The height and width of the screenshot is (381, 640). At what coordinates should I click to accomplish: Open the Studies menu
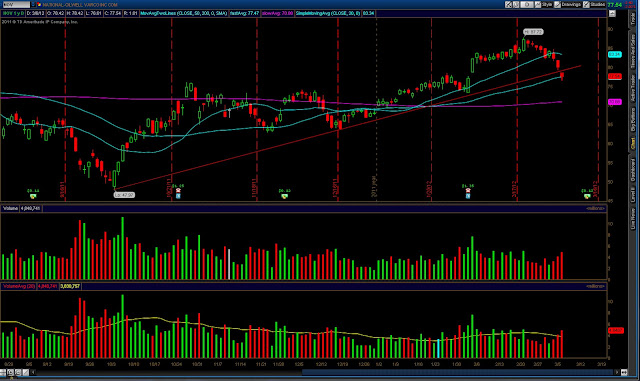(x=598, y=4)
